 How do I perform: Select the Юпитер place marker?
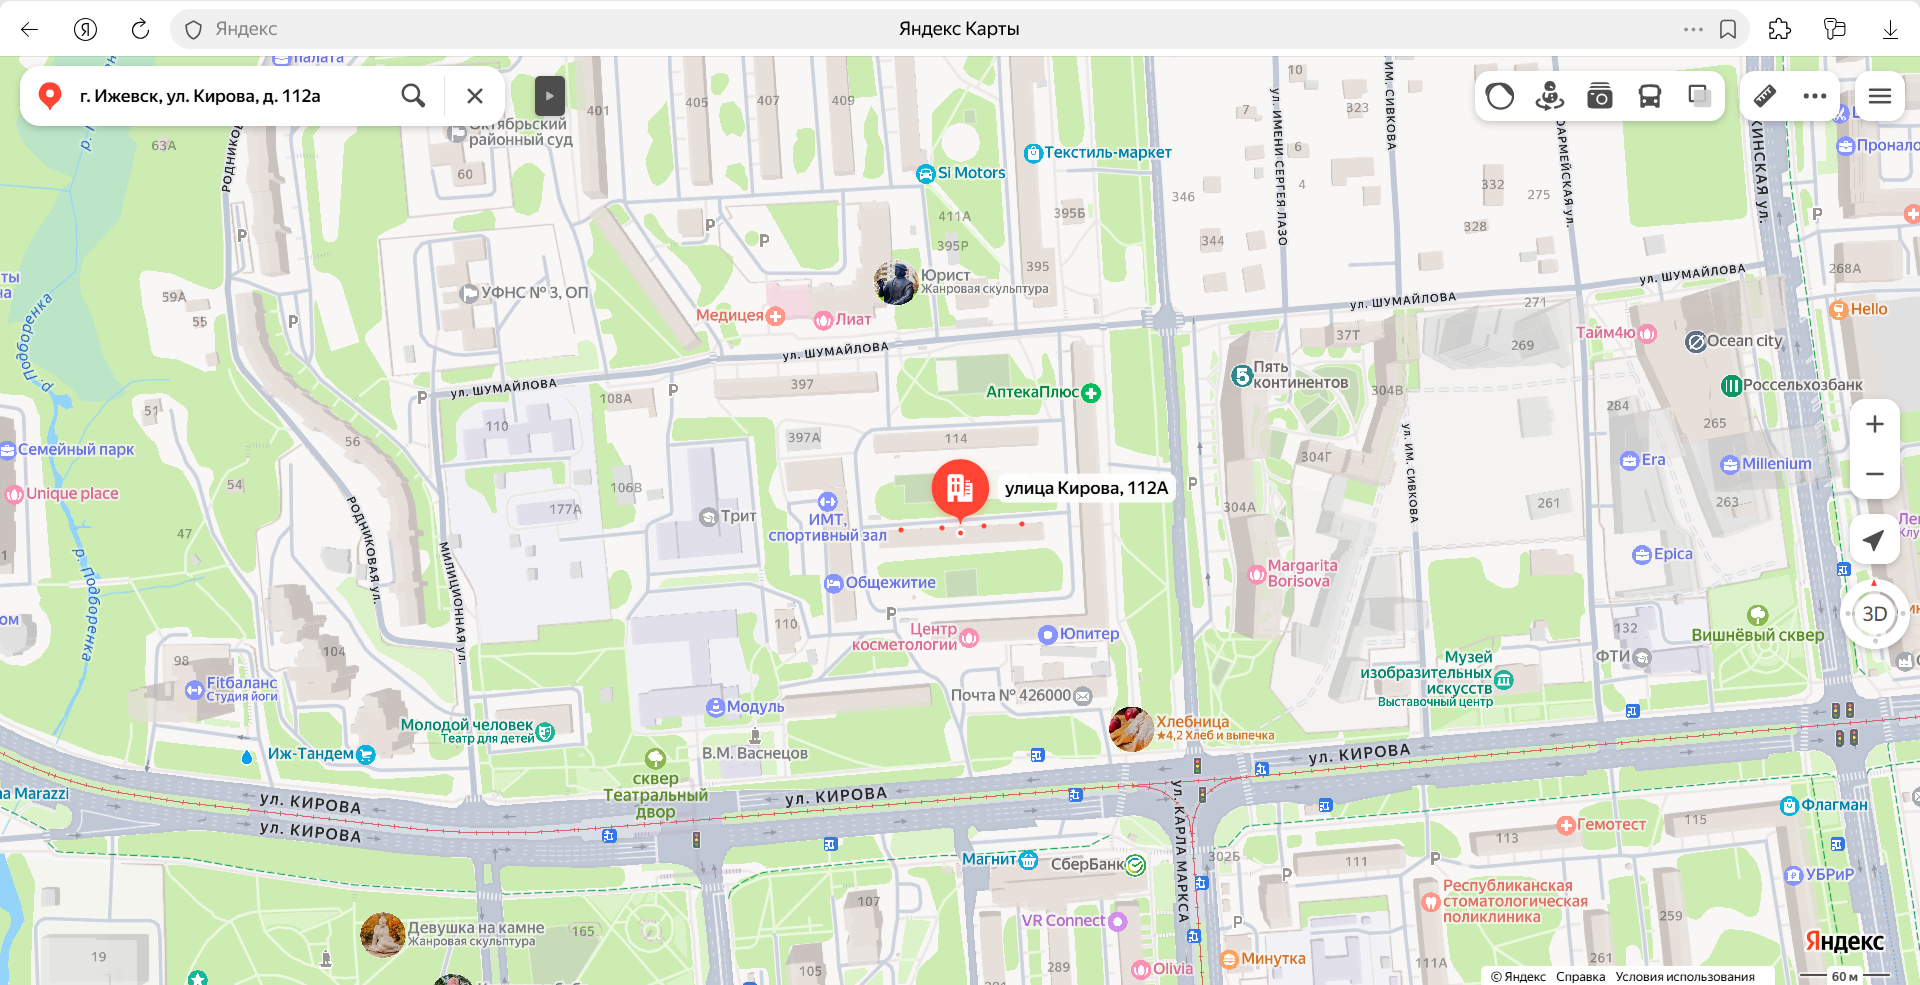pyautogui.click(x=1047, y=634)
